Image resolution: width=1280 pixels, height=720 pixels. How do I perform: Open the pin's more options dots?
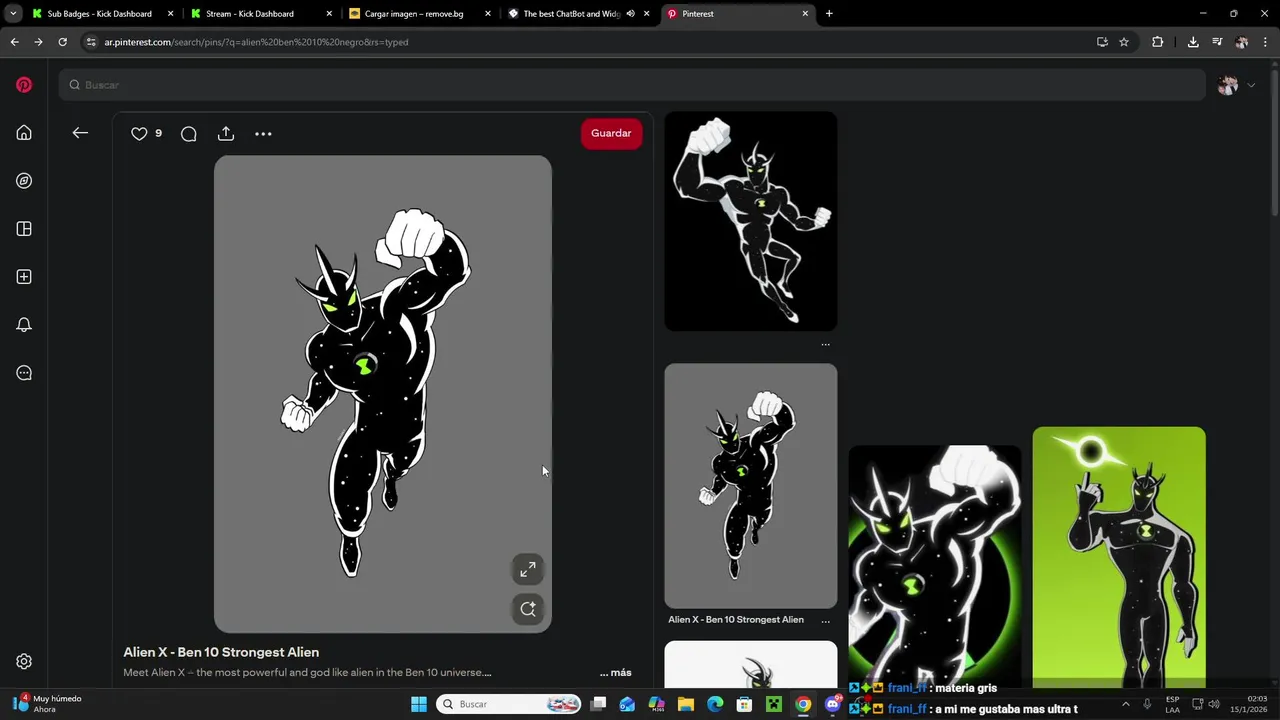(x=263, y=133)
